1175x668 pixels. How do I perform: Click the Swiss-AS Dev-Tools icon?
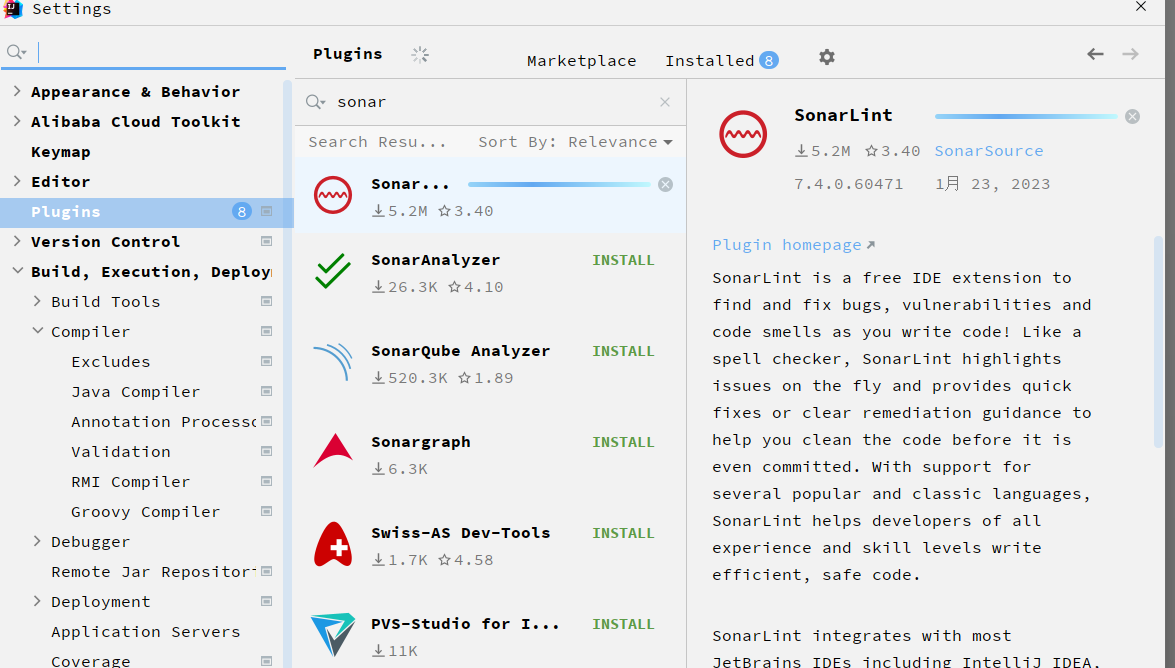tap(333, 544)
